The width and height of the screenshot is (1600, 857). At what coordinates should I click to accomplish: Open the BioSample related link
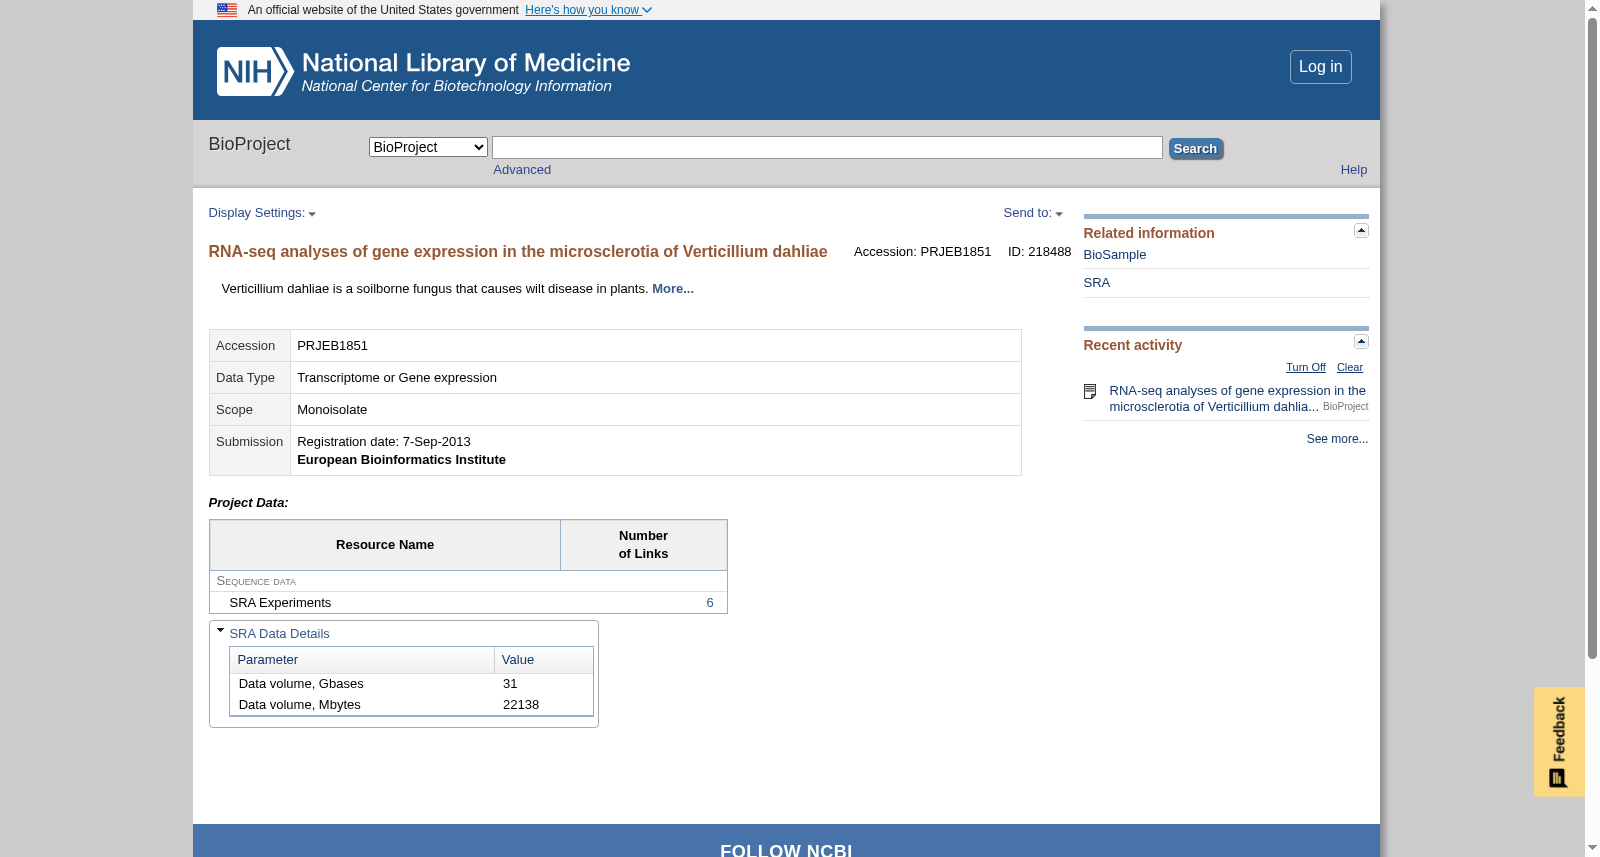pyautogui.click(x=1115, y=255)
